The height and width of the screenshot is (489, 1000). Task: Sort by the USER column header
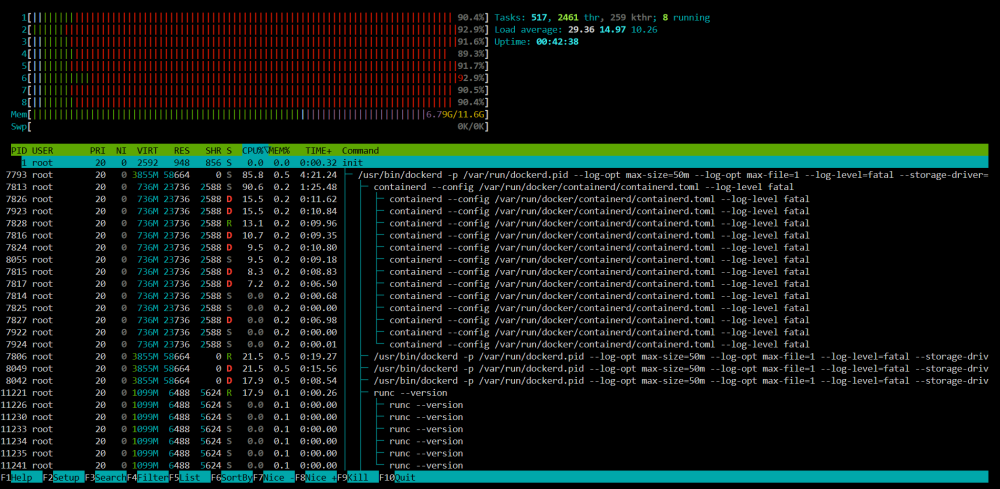click(x=43, y=150)
